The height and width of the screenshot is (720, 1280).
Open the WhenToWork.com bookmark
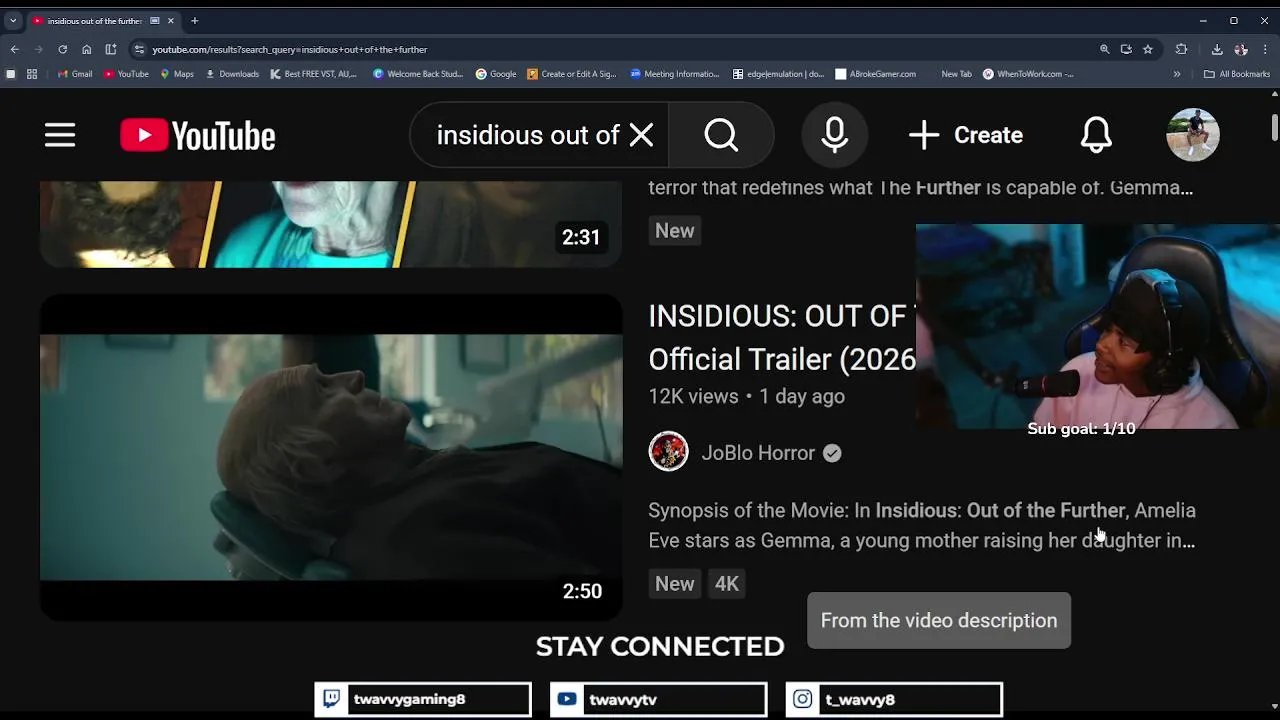1028,74
